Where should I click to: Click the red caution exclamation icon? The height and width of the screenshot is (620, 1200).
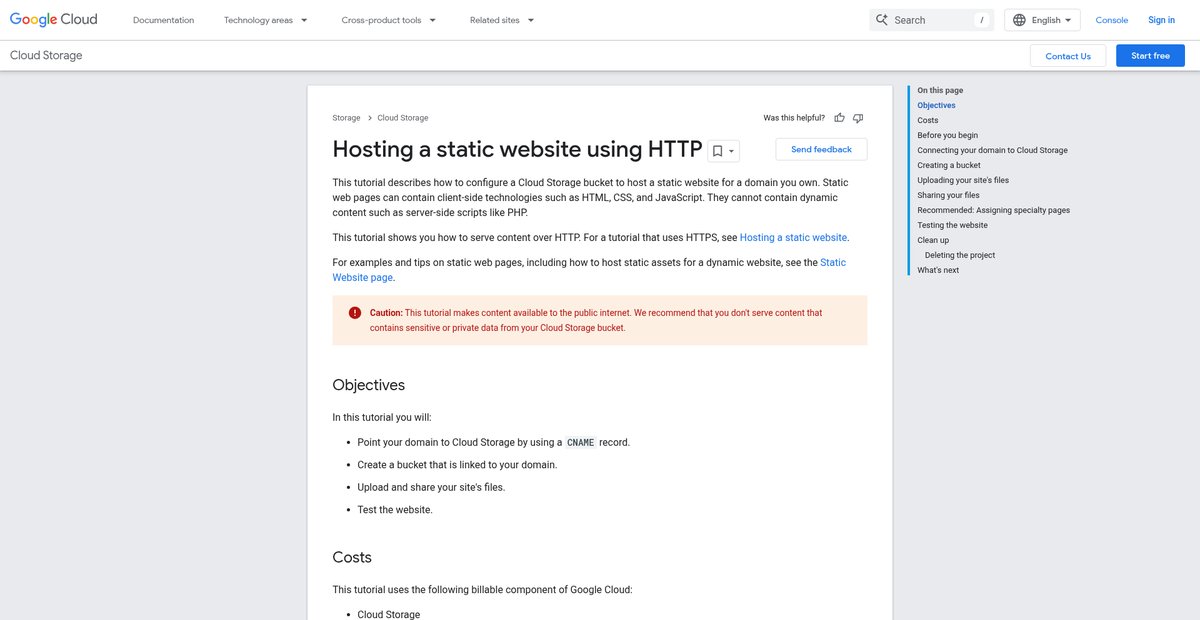(354, 313)
